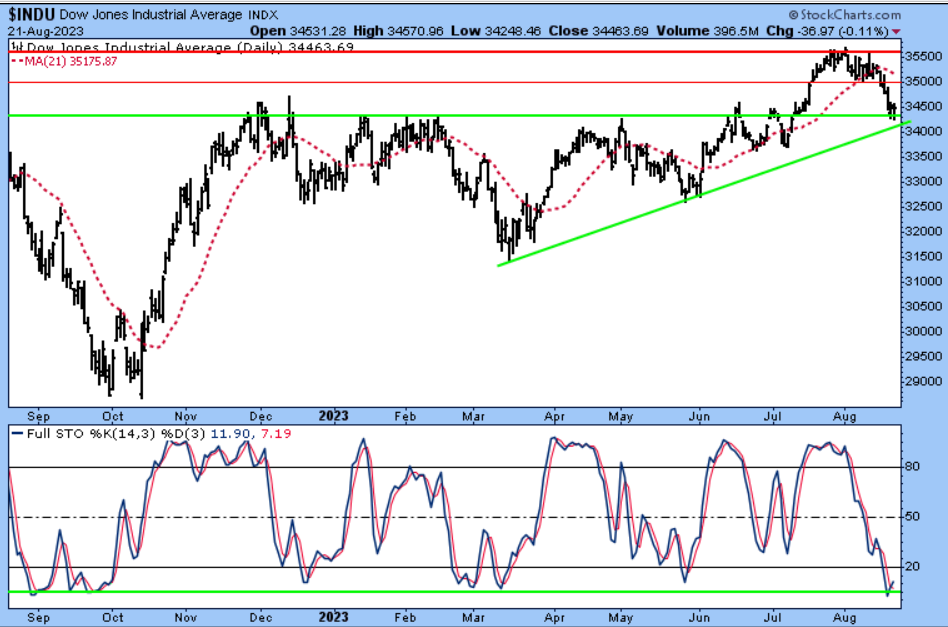Click 2023 on the stochastic panel axis

(333, 617)
